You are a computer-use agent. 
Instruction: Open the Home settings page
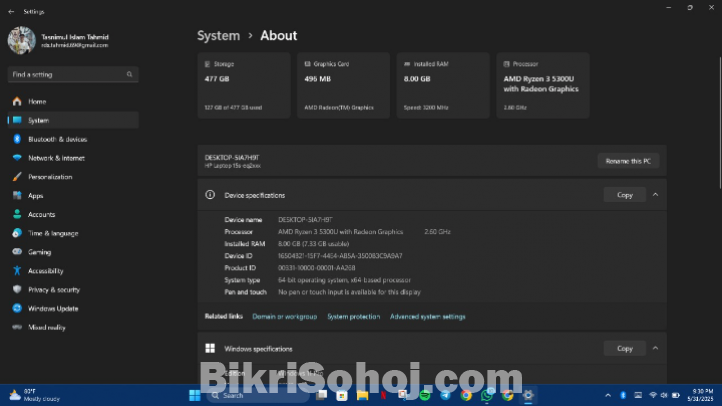73,101
